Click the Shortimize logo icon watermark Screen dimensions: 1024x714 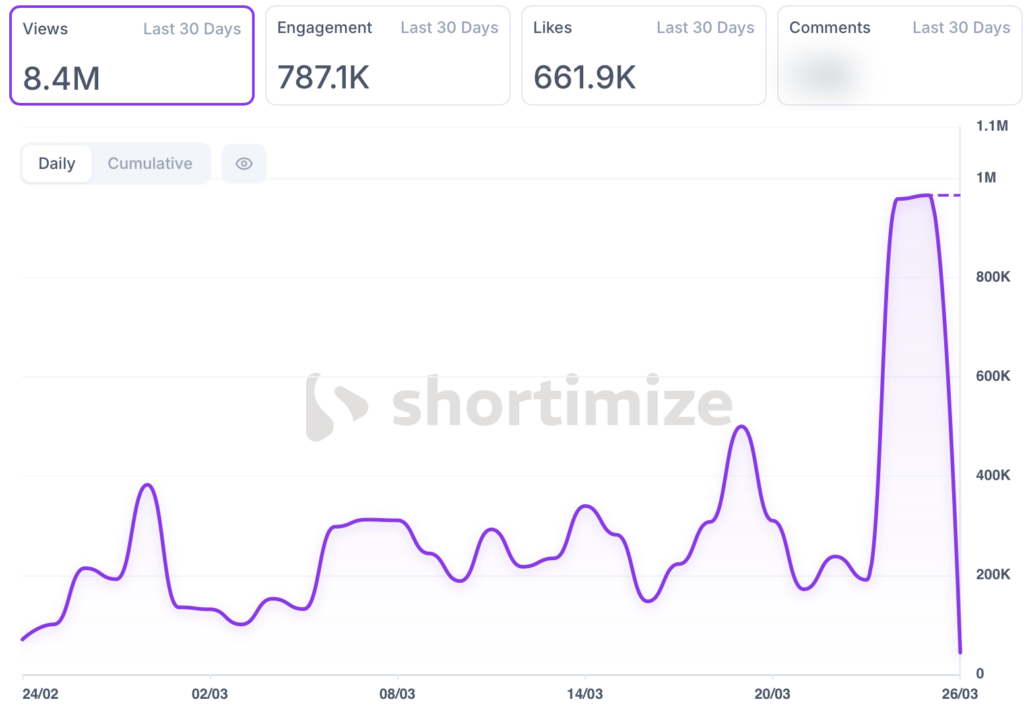(336, 407)
